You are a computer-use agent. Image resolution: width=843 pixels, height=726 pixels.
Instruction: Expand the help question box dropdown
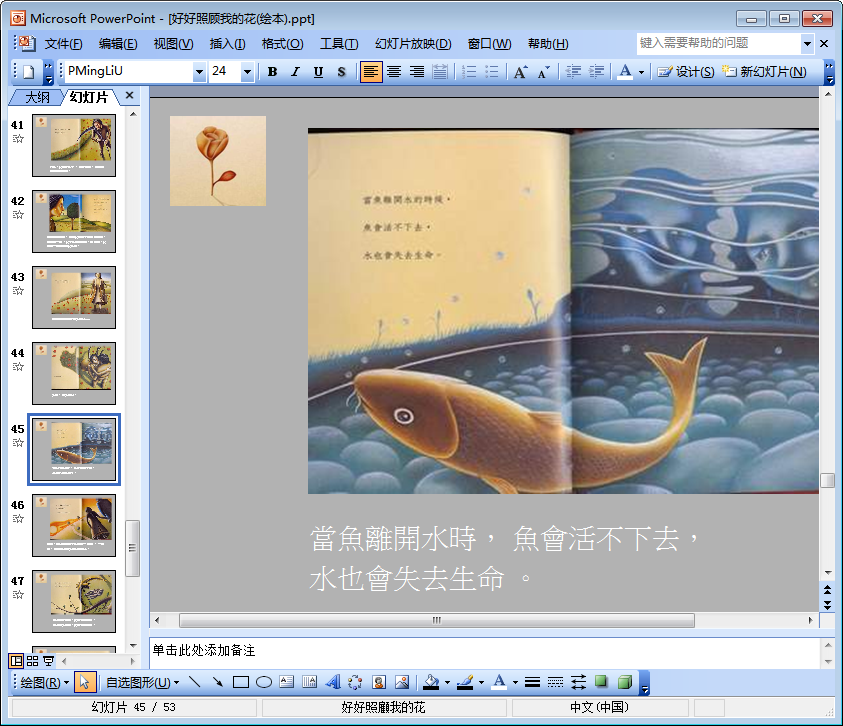pyautogui.click(x=807, y=44)
